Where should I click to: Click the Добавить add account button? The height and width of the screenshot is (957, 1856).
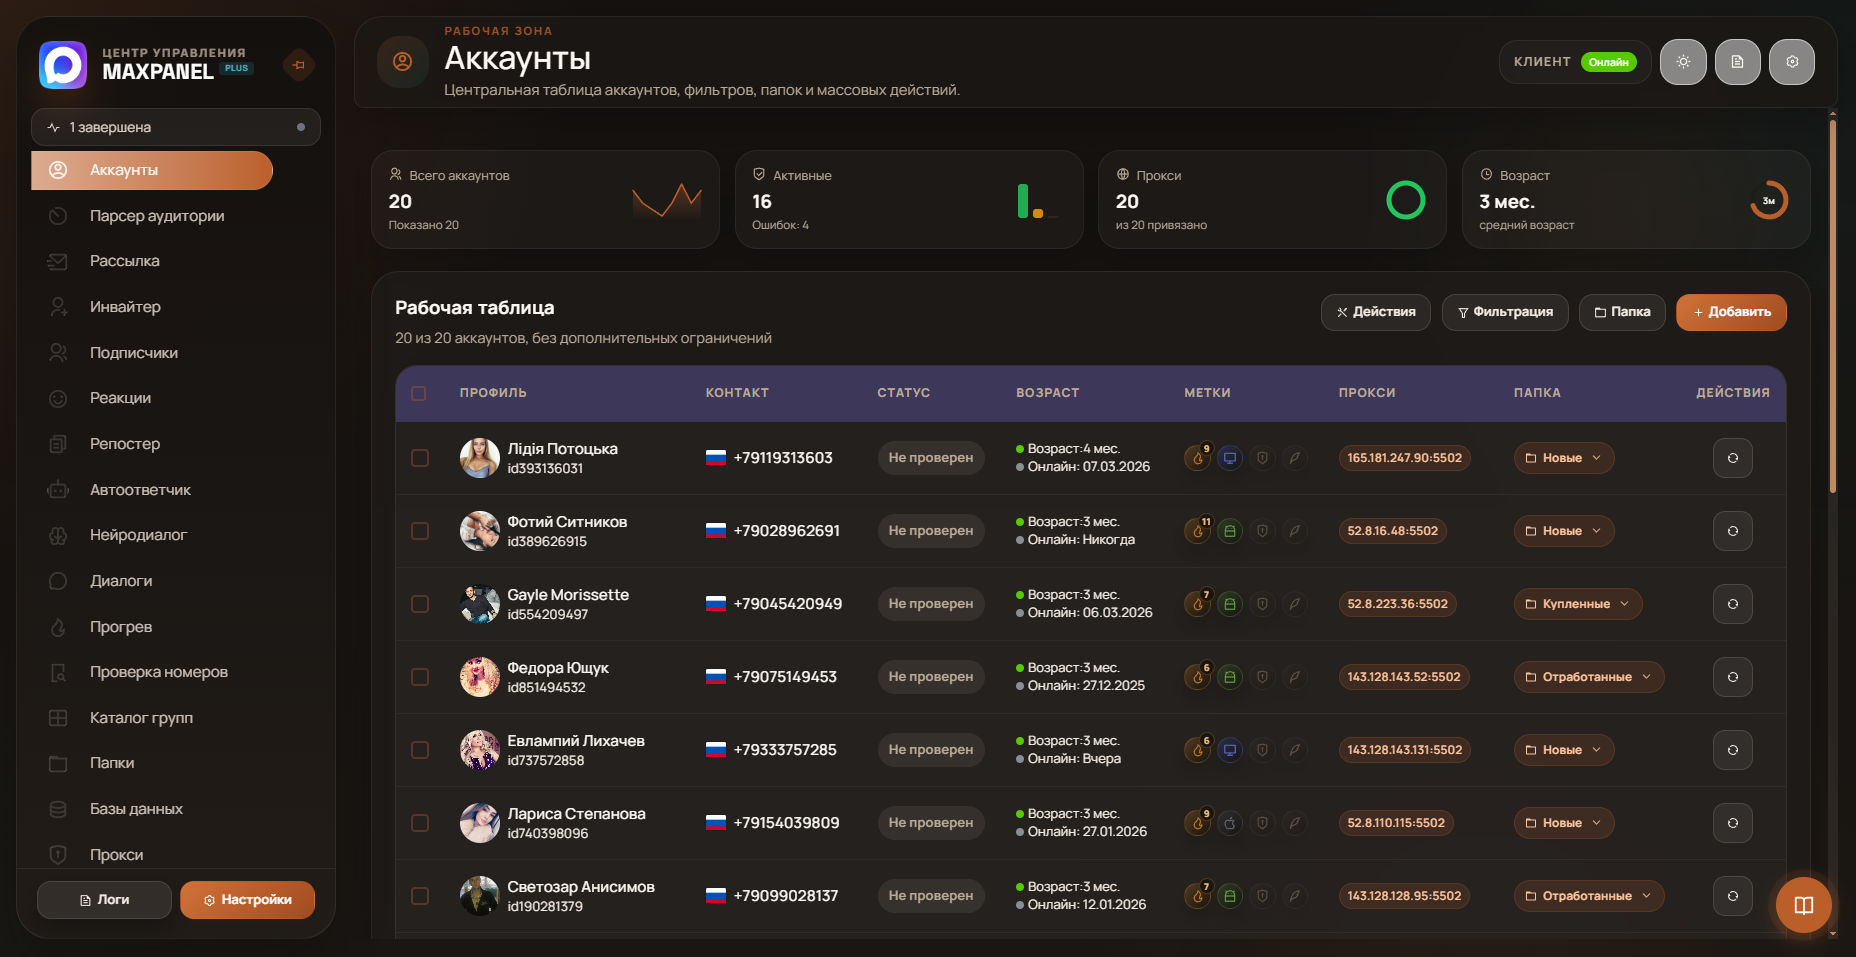pyautogui.click(x=1731, y=312)
